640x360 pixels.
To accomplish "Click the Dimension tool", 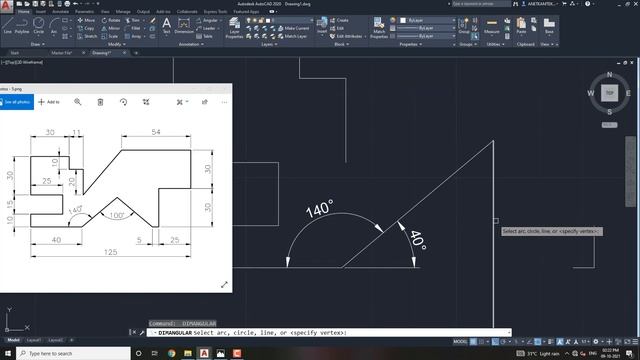I will [x=184, y=25].
